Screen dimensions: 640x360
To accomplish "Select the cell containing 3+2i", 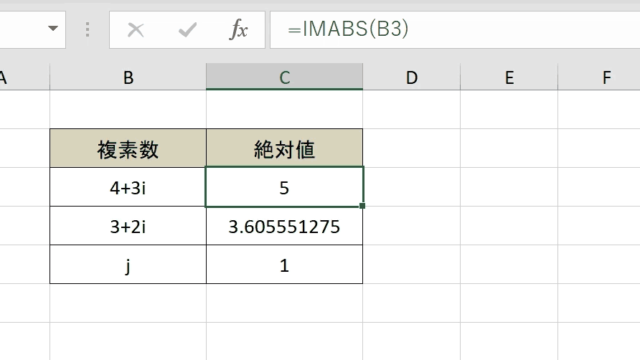I will pyautogui.click(x=128, y=226).
